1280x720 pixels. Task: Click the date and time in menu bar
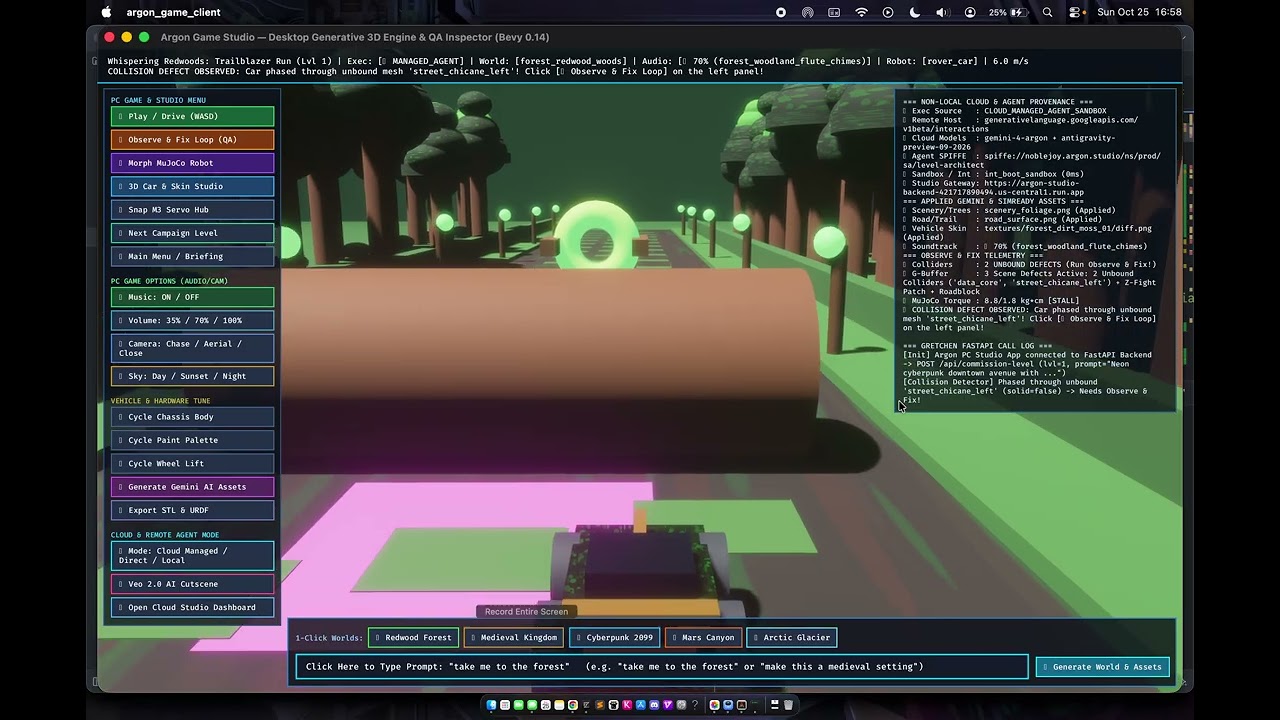pos(1139,12)
